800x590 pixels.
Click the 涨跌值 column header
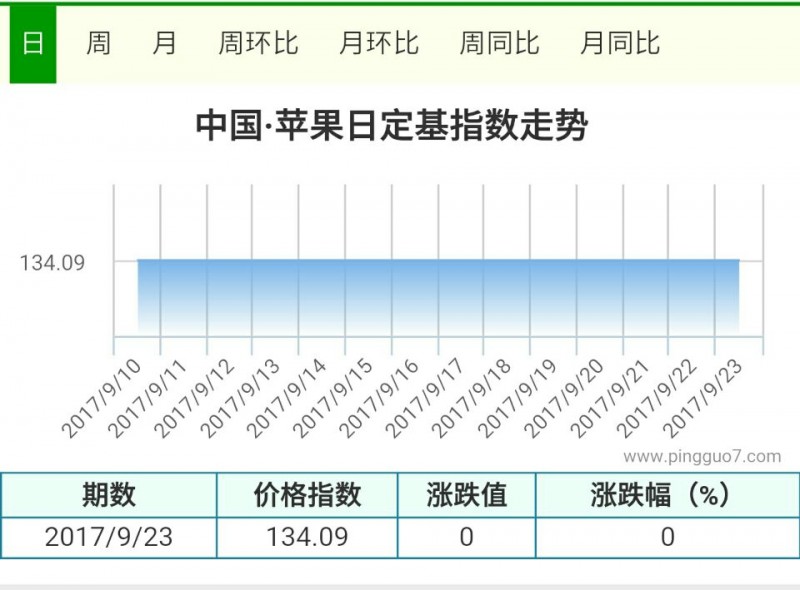coord(466,495)
